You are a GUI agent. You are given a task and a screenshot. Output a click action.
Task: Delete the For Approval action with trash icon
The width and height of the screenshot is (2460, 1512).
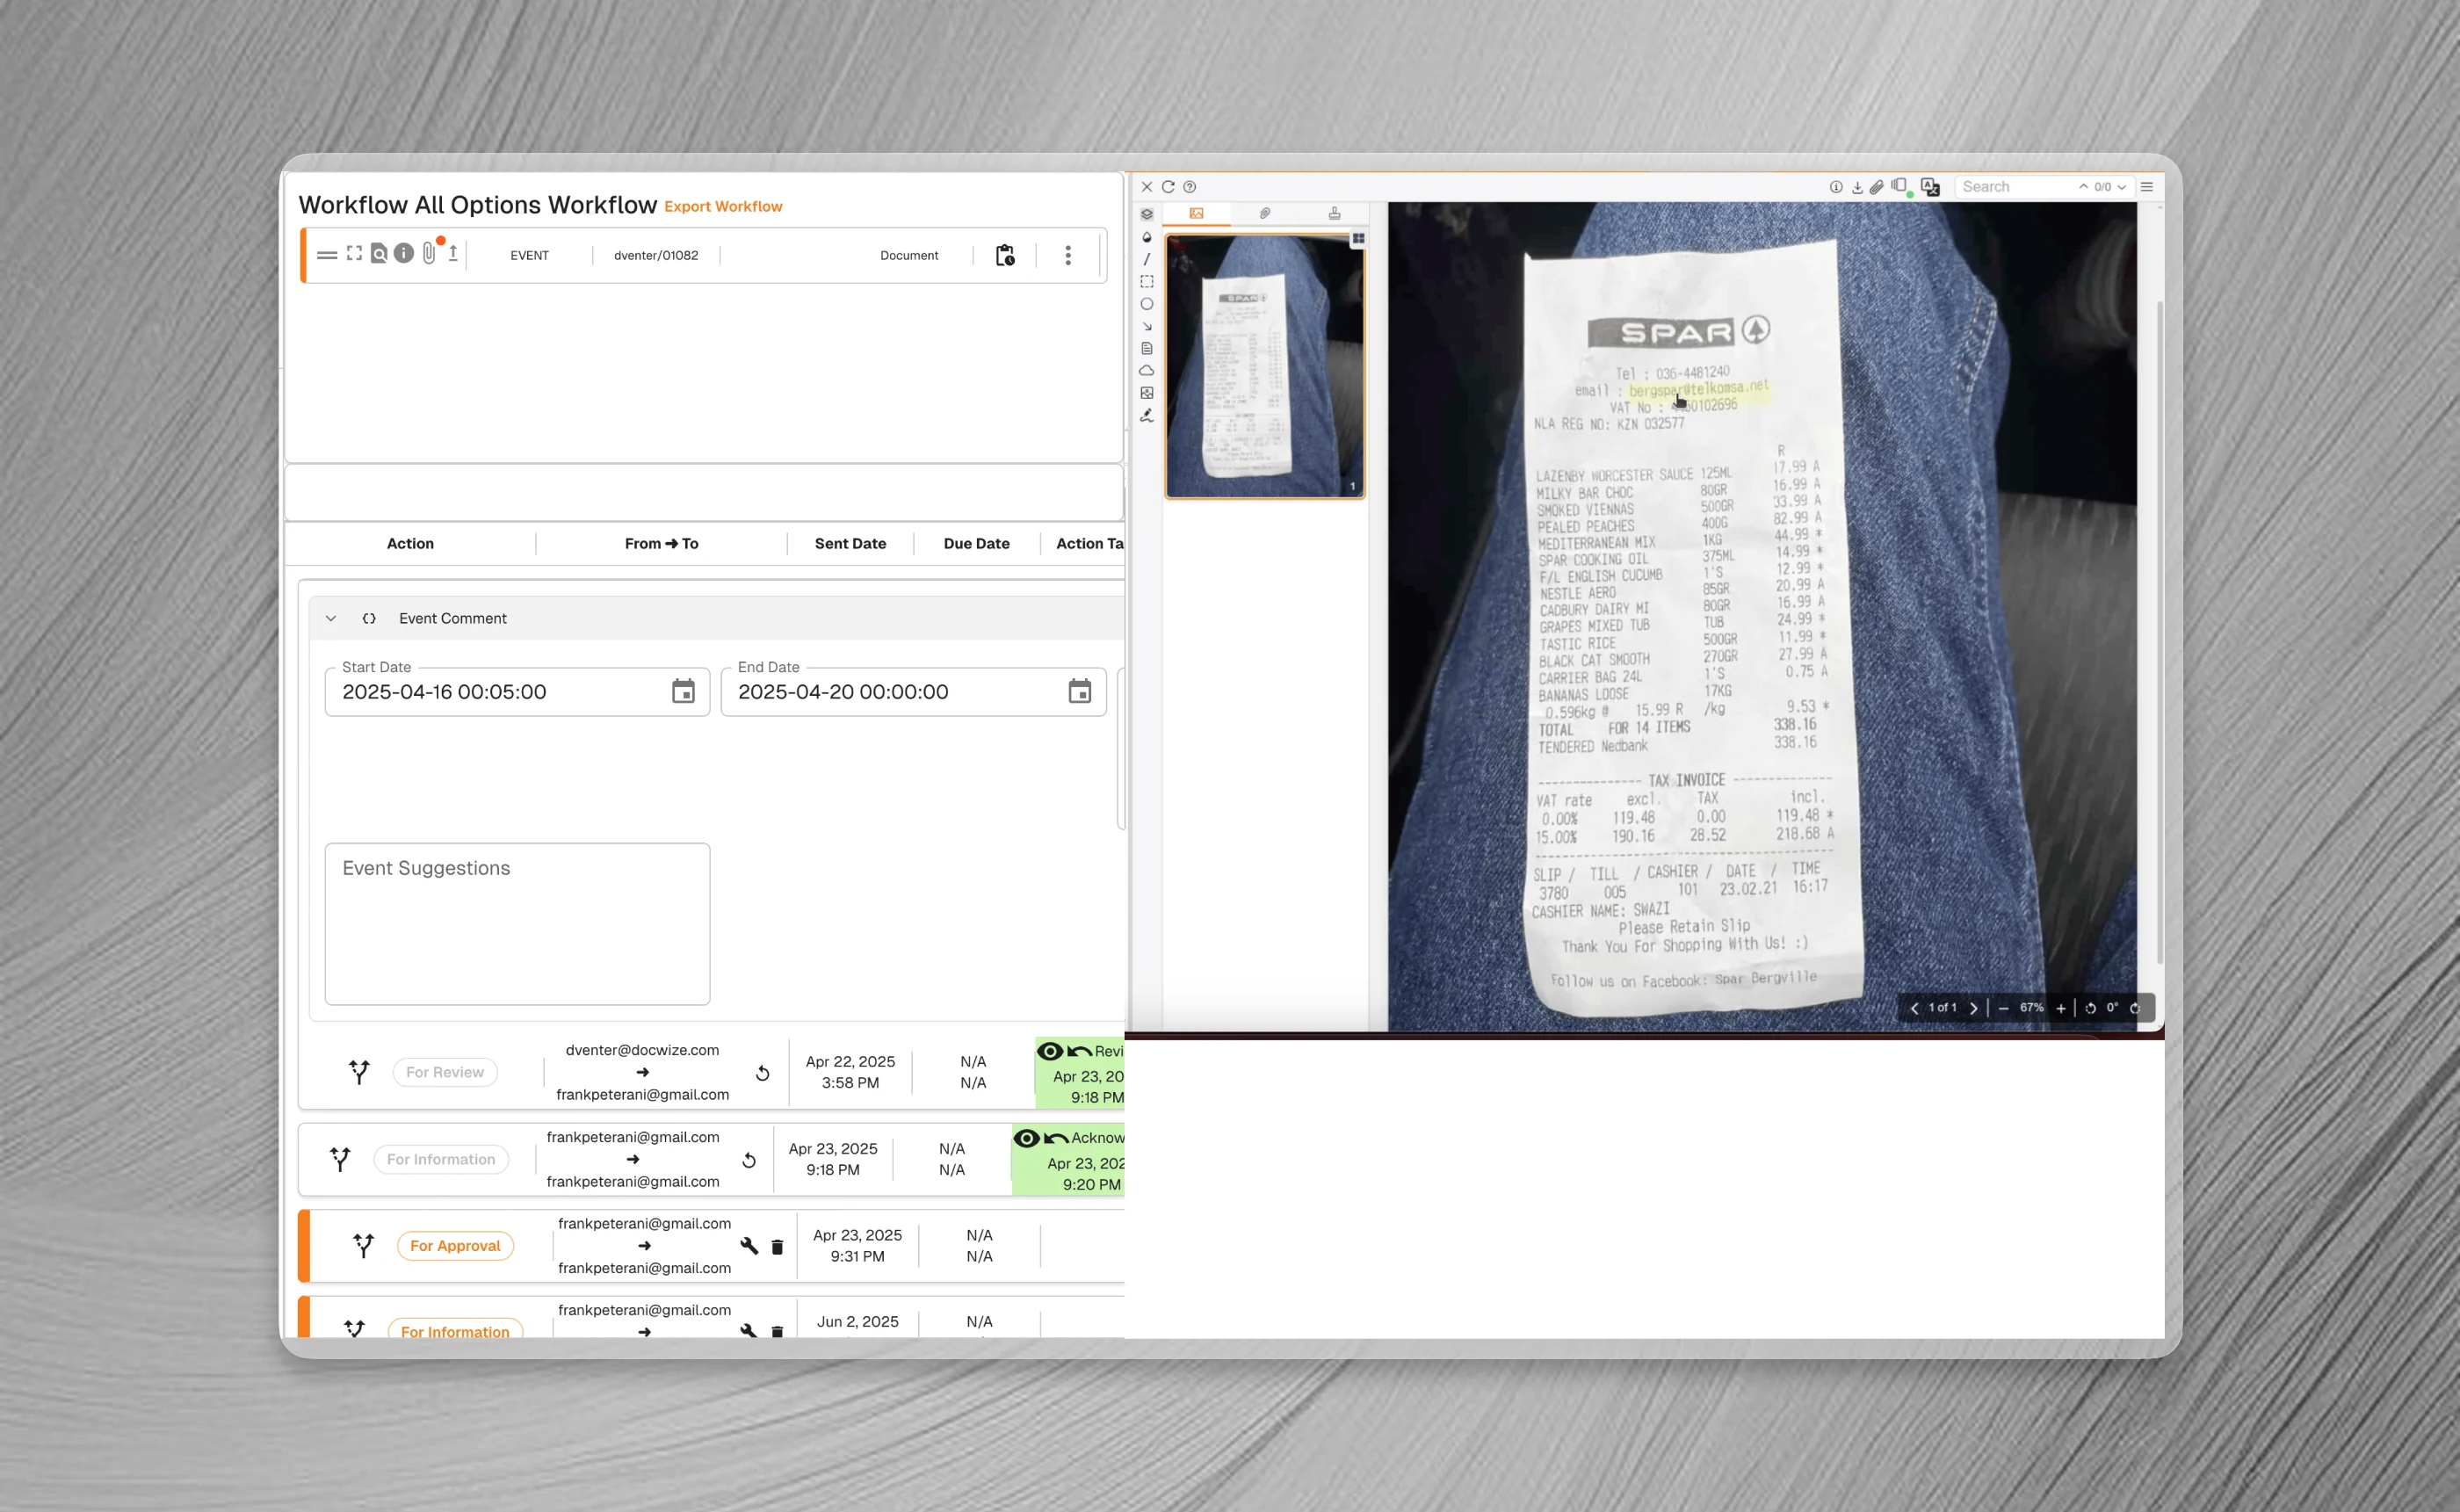click(x=777, y=1247)
